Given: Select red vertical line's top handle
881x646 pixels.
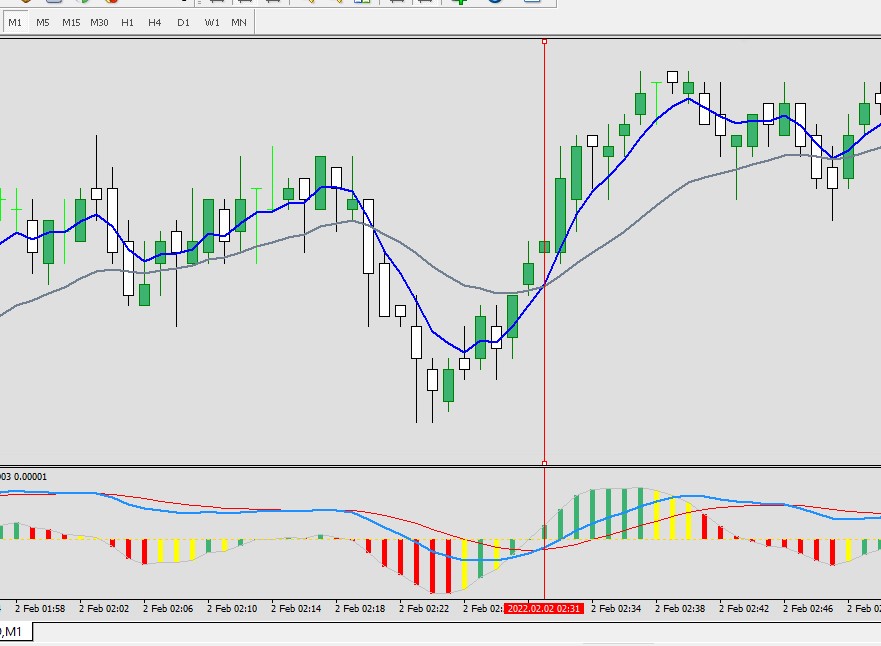Looking at the screenshot, I should pyautogui.click(x=544, y=42).
